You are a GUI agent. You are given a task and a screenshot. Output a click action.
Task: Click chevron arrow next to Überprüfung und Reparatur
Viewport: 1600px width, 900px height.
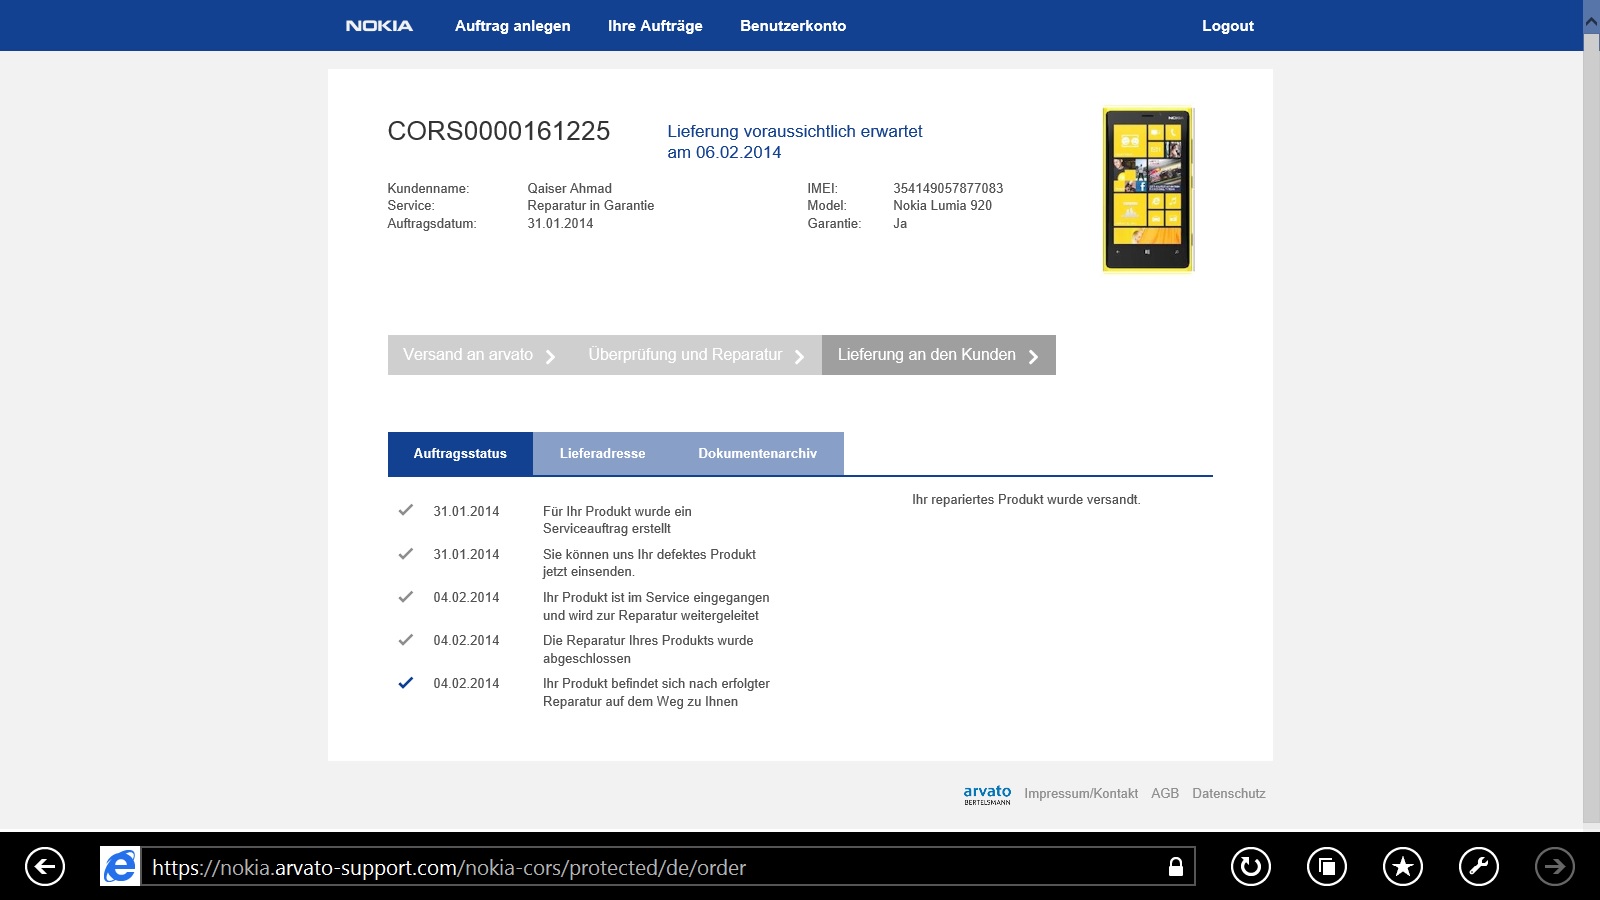[799, 357]
